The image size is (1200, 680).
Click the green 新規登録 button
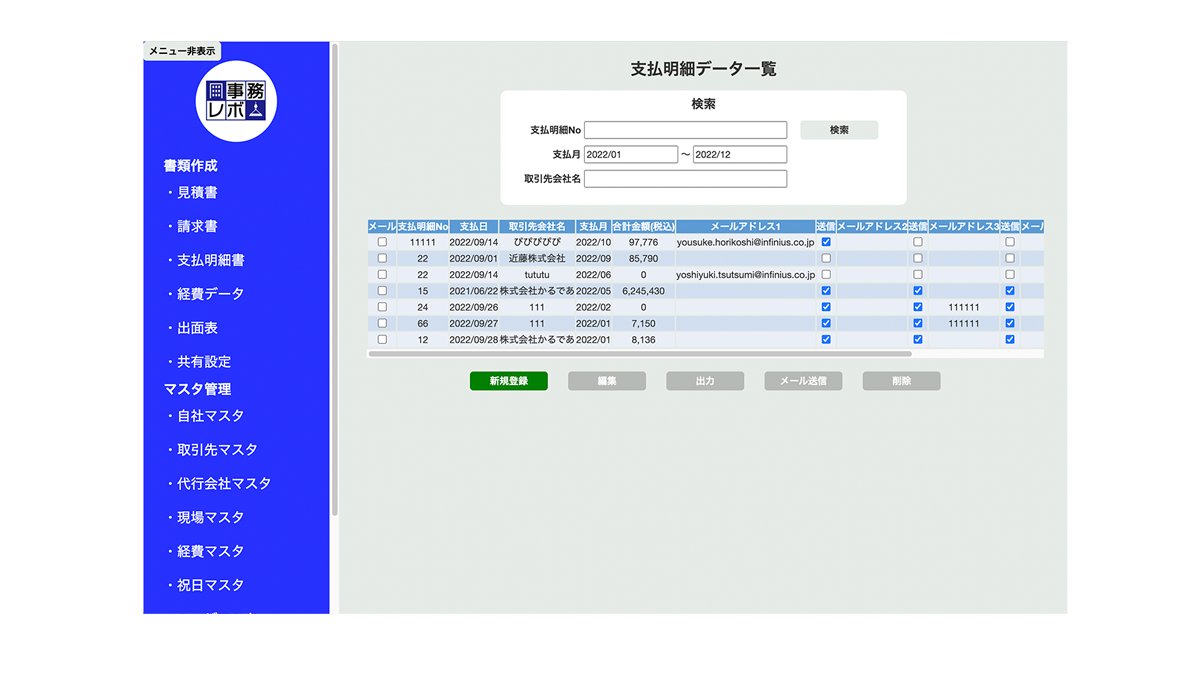[x=508, y=381]
